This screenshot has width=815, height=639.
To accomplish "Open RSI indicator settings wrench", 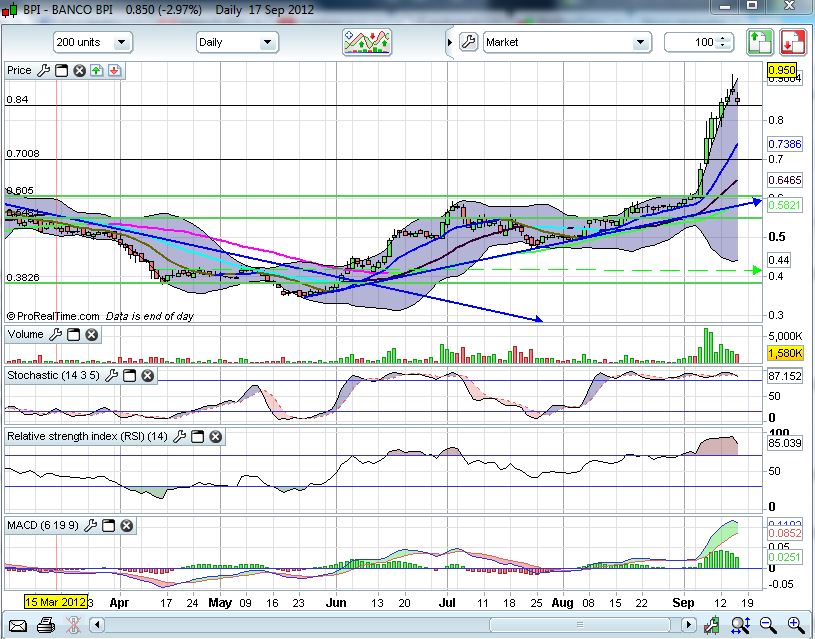I will tap(179, 436).
